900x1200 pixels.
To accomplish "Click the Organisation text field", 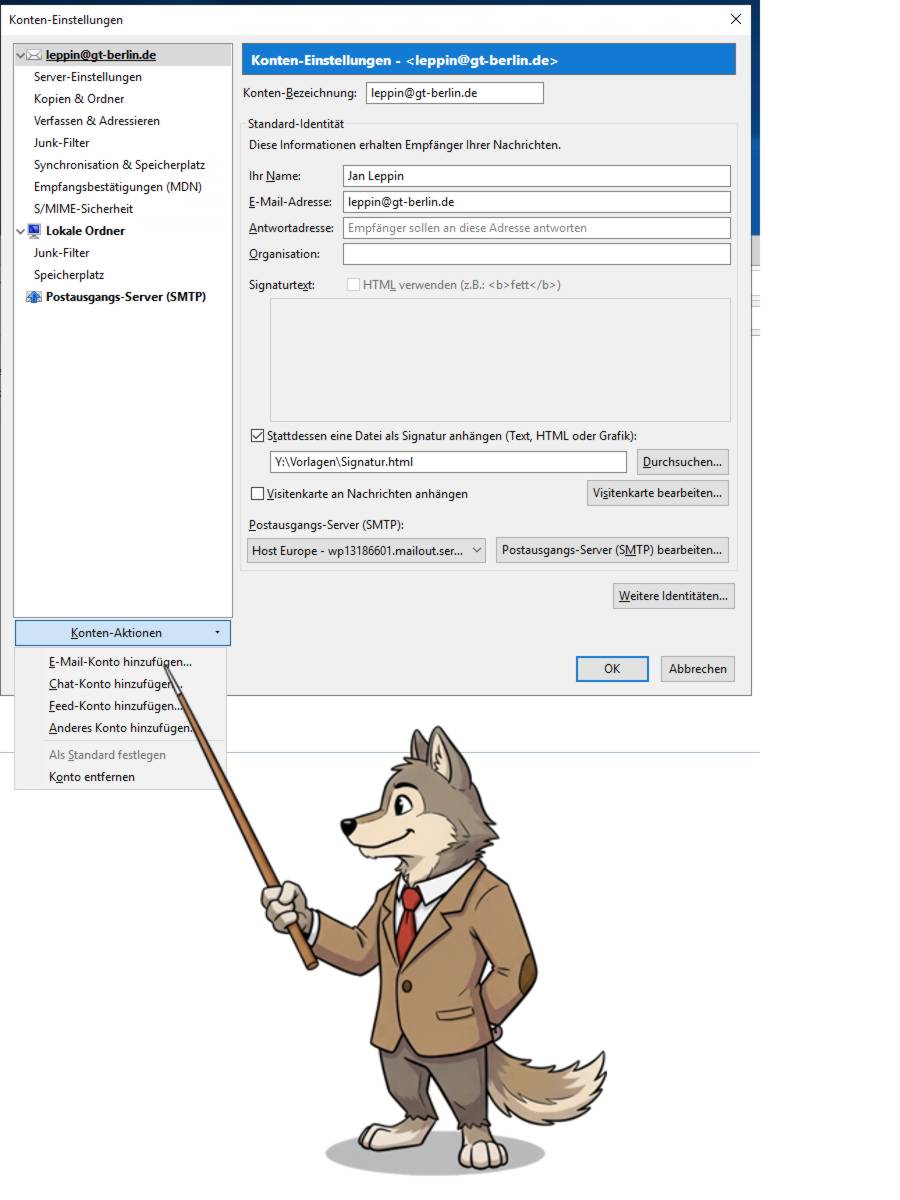I will [x=536, y=254].
